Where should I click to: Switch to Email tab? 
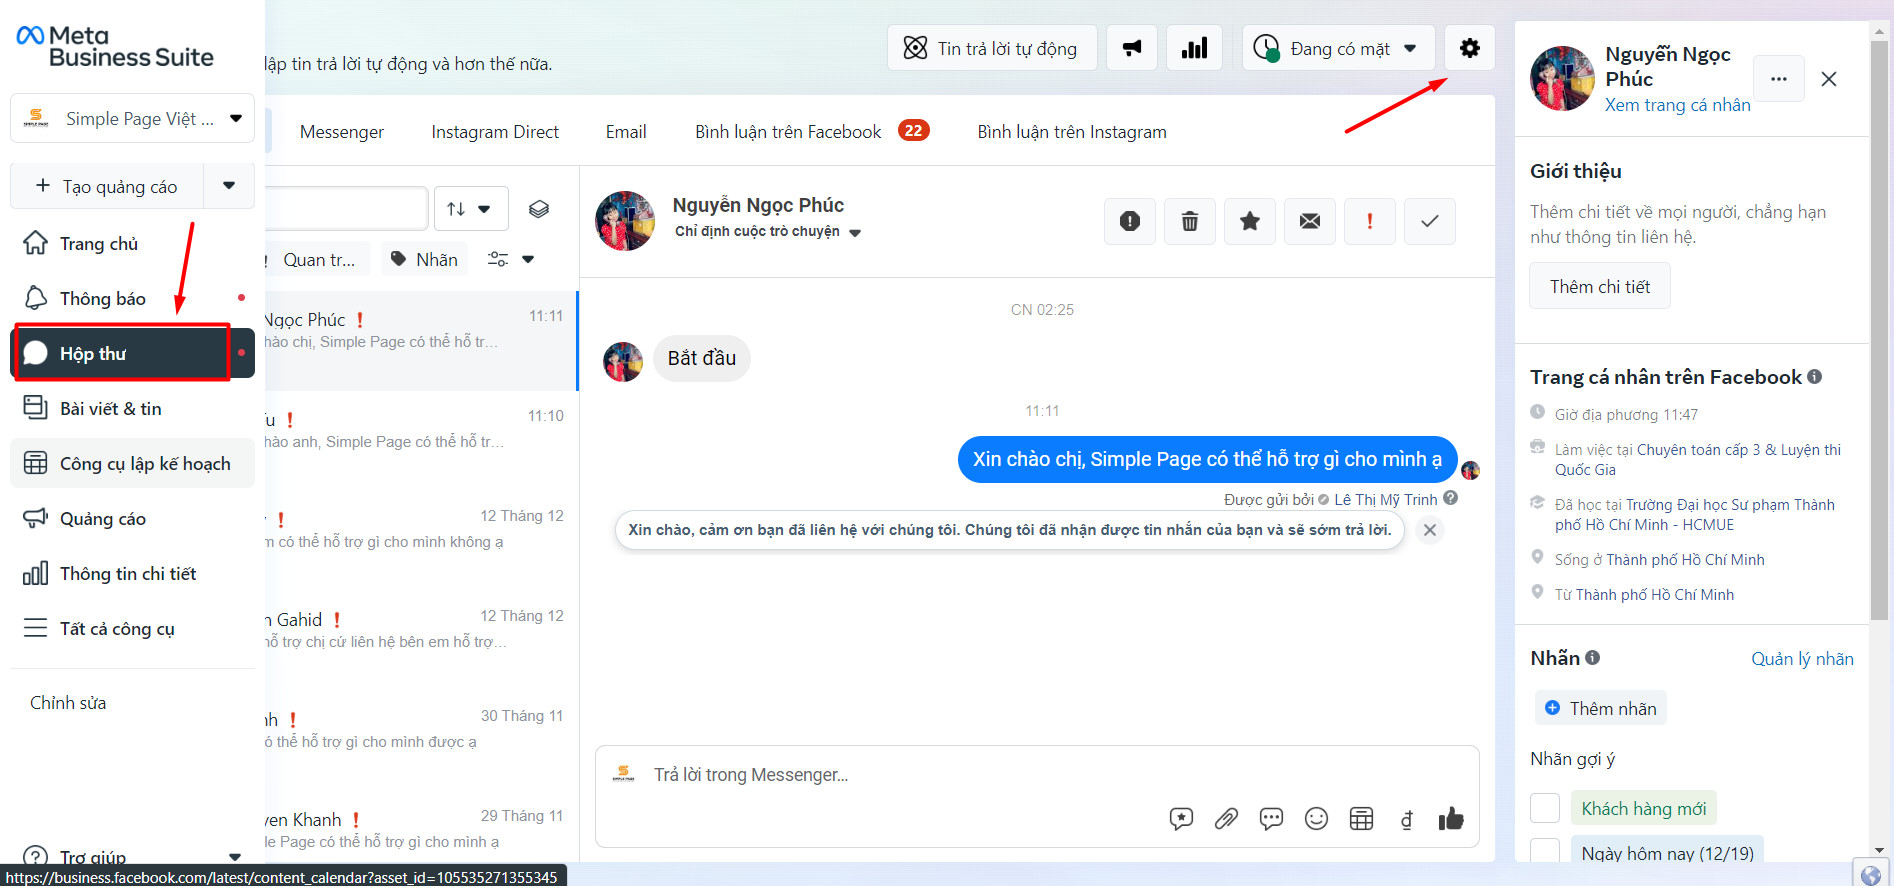626,132
